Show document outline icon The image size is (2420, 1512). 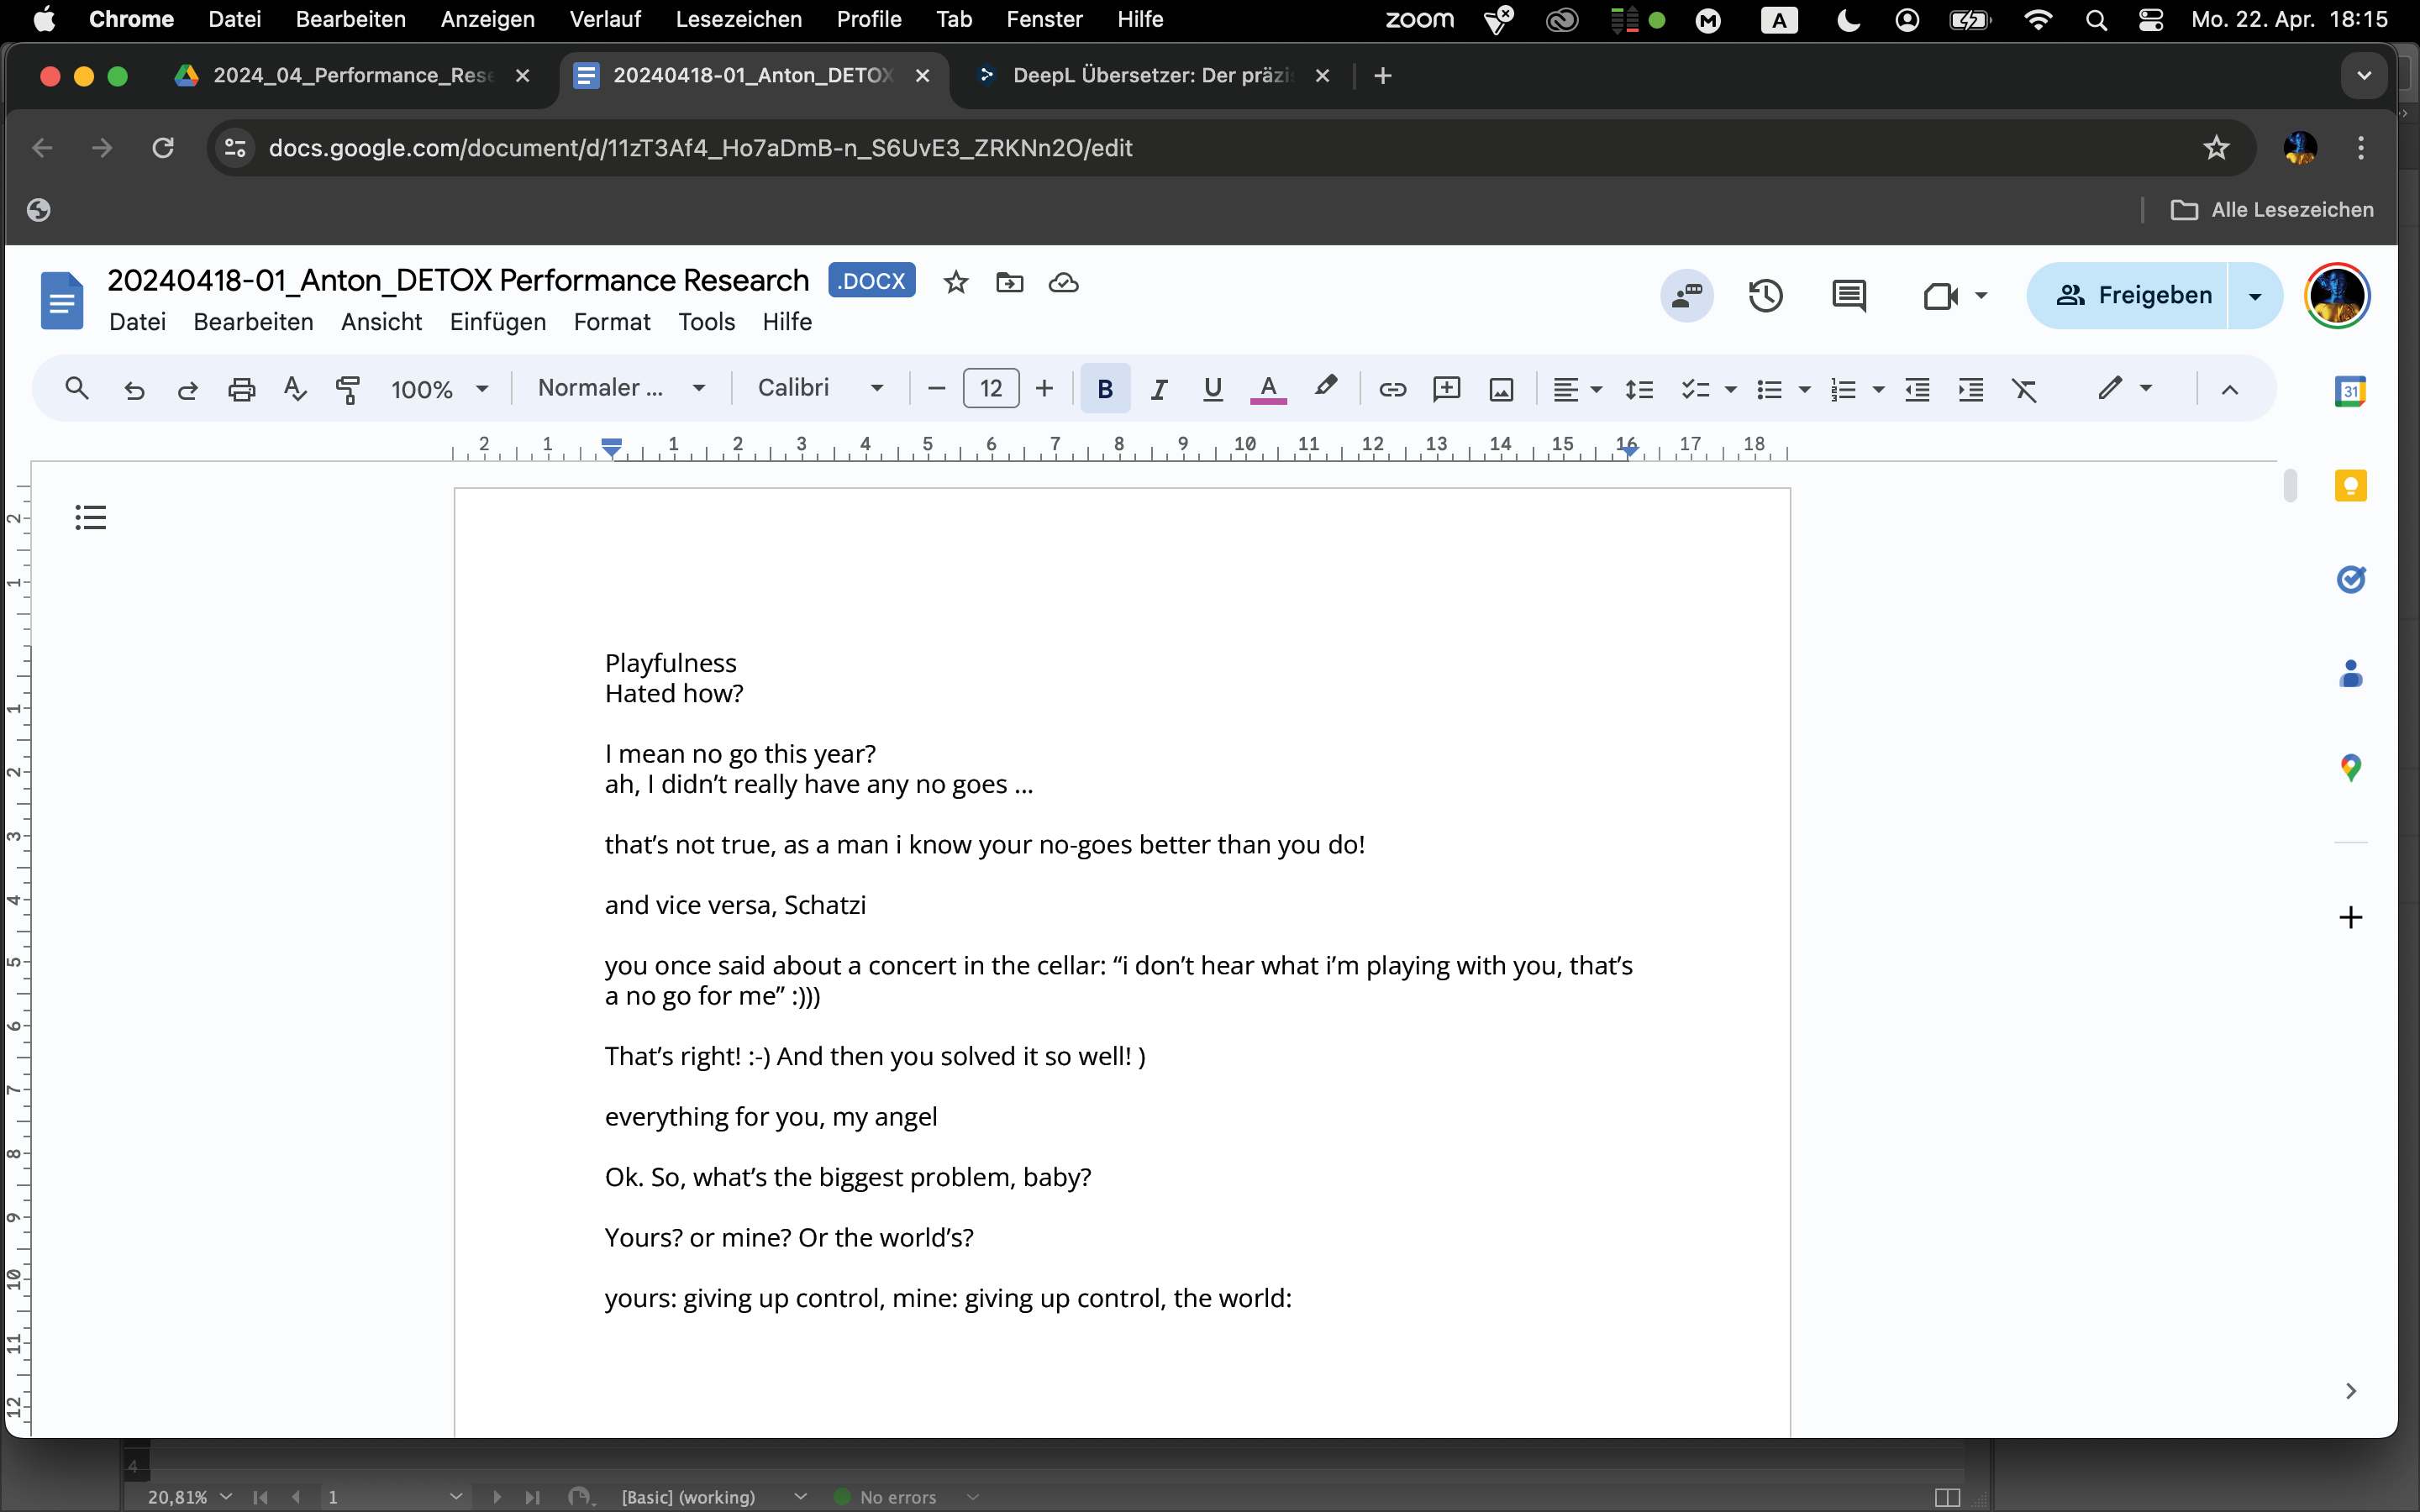[x=90, y=517]
